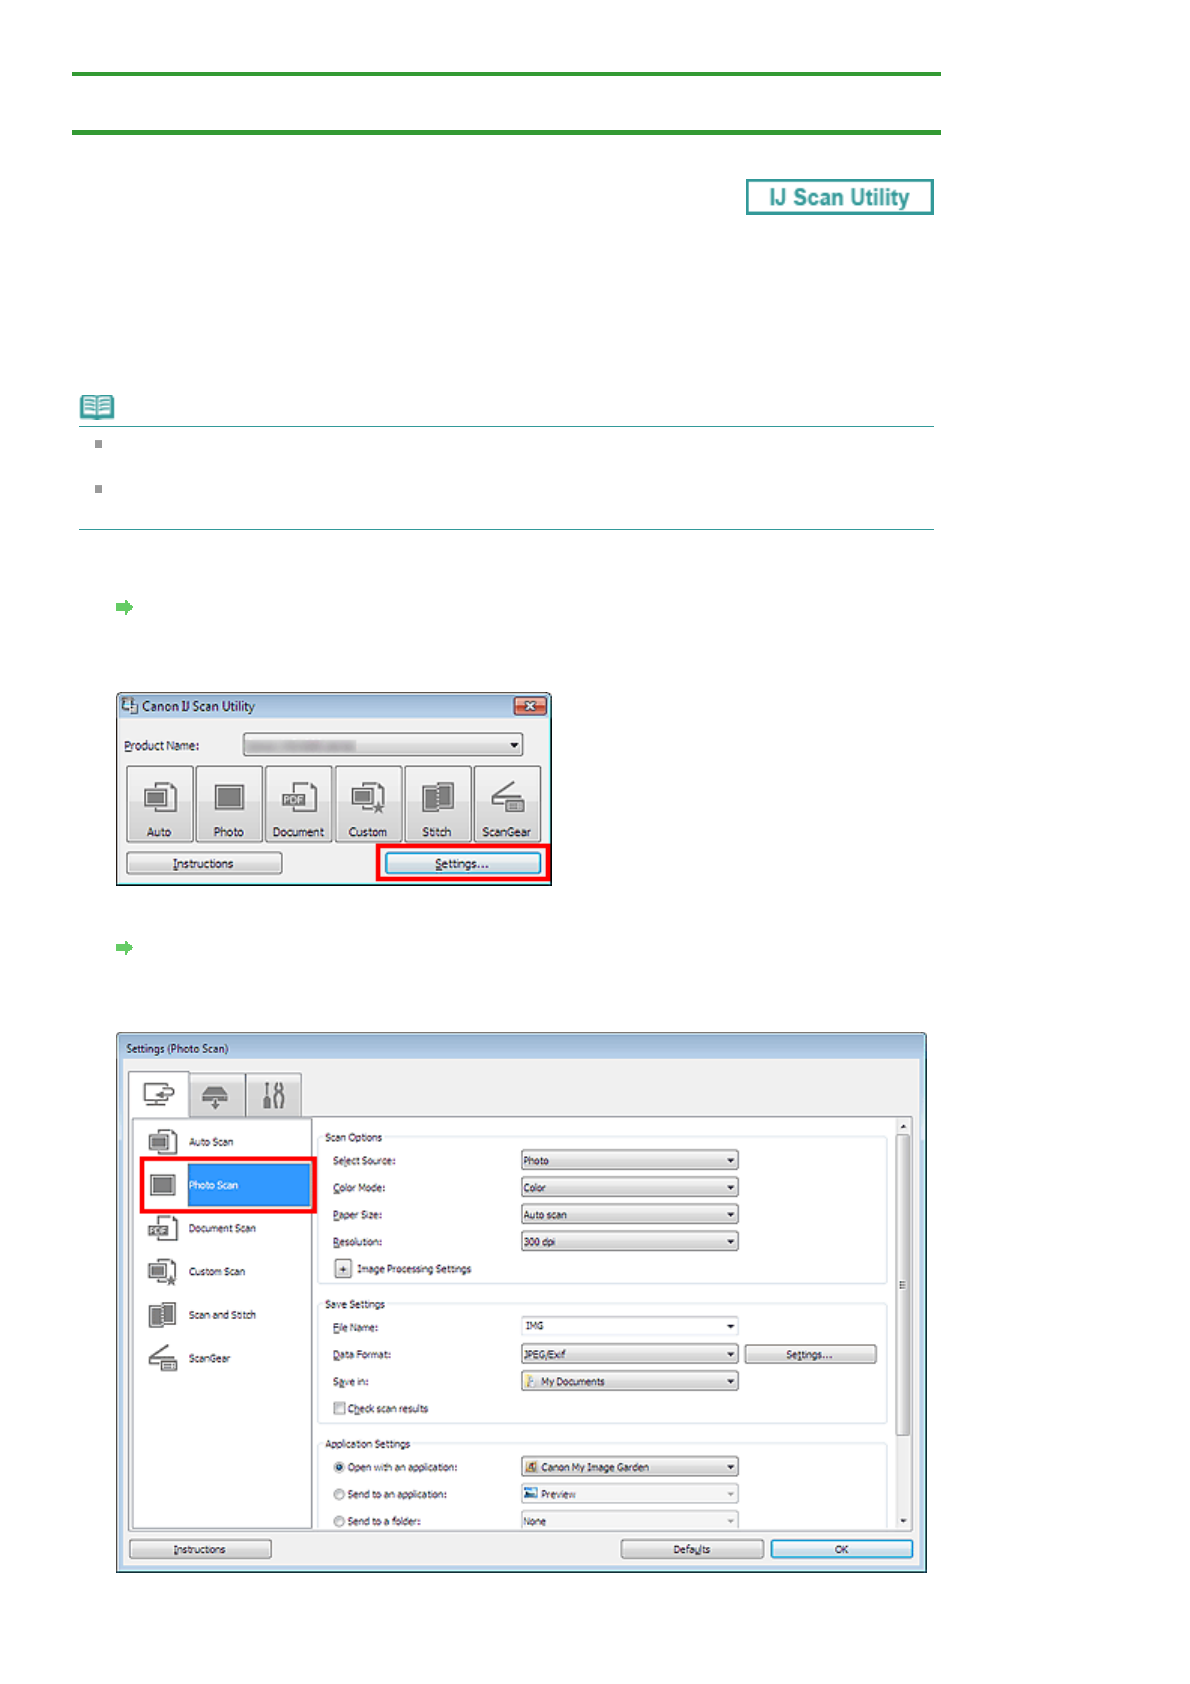Viewport: 1190px width, 1684px height.
Task: Expand the Resolution 300 dpi dropdown
Action: (629, 1241)
